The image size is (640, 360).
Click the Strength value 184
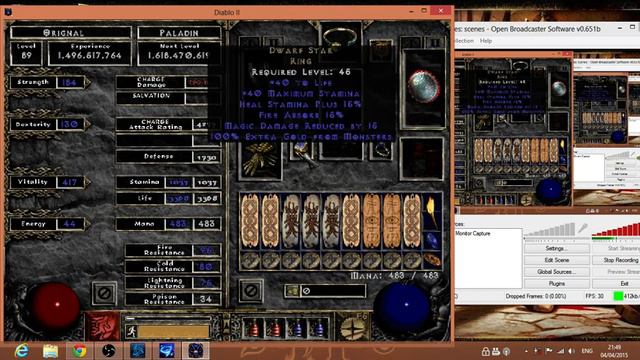(69, 82)
